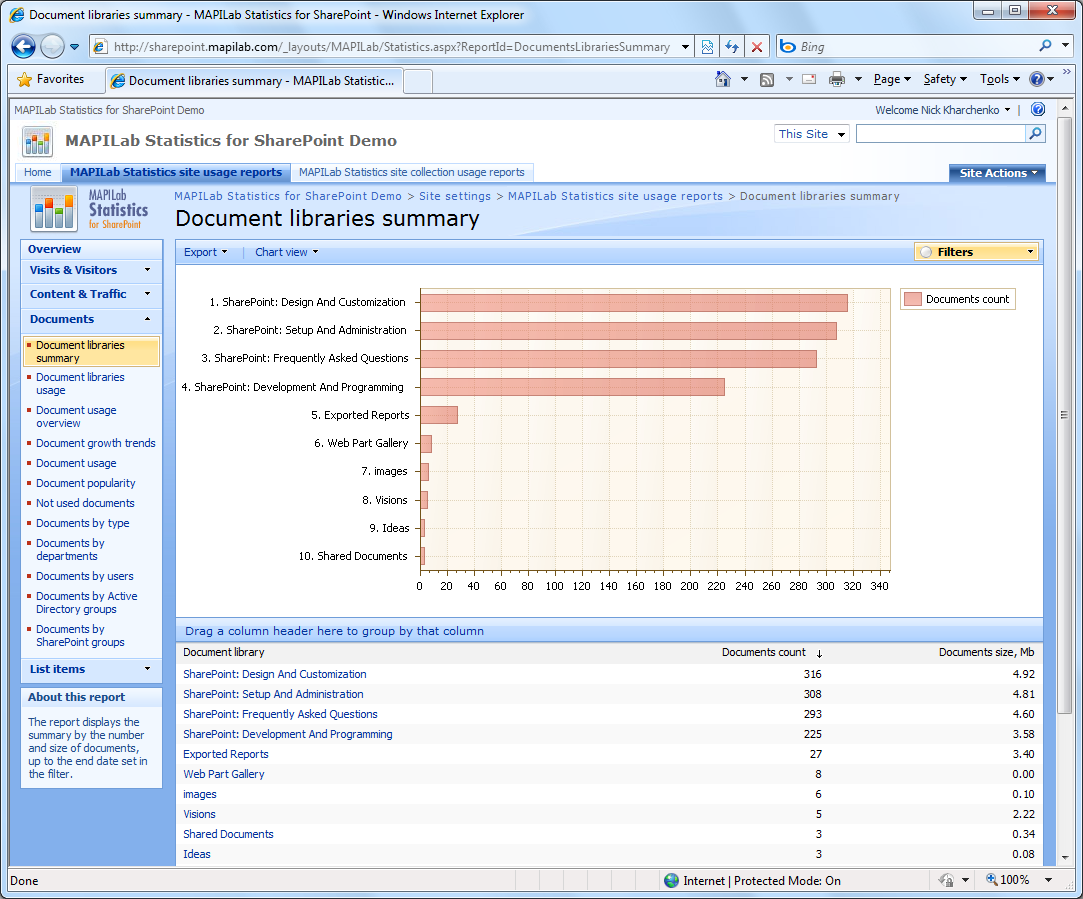
Task: Click in the Bing search box
Action: [915, 47]
